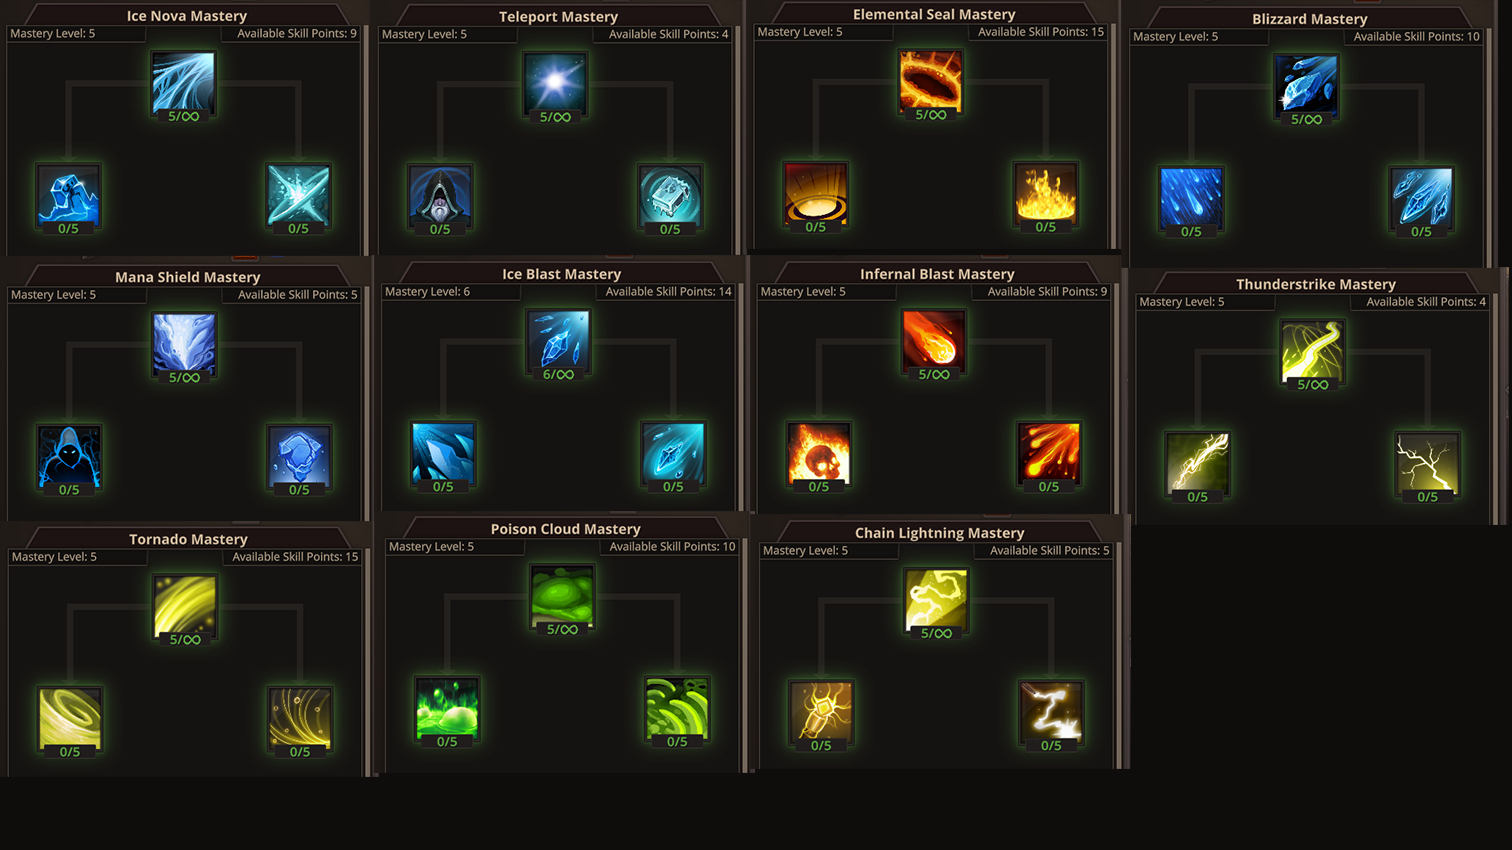Viewport: 1512px width, 850px height.
Task: Click the Teleport Mastery top star icon
Action: (x=555, y=82)
